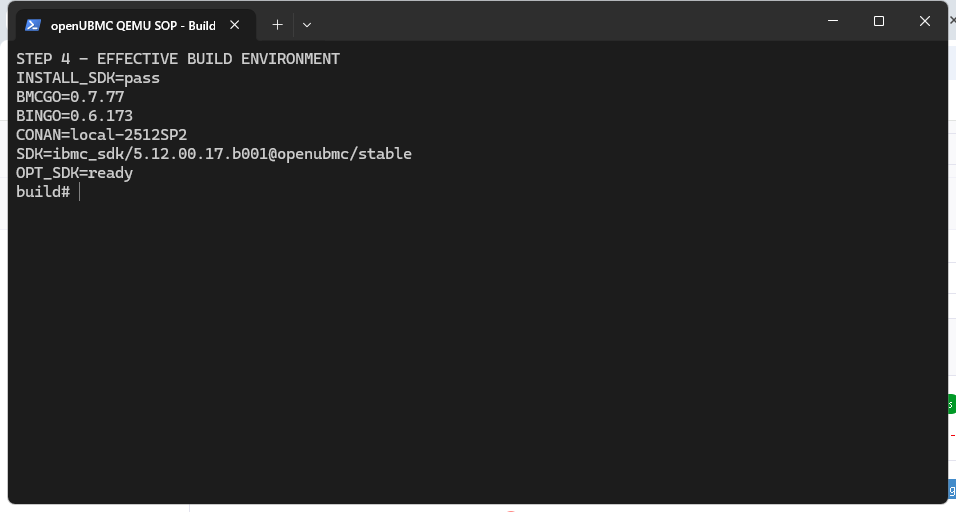Close the terminal window
The height and width of the screenshot is (512, 956).
(924, 21)
